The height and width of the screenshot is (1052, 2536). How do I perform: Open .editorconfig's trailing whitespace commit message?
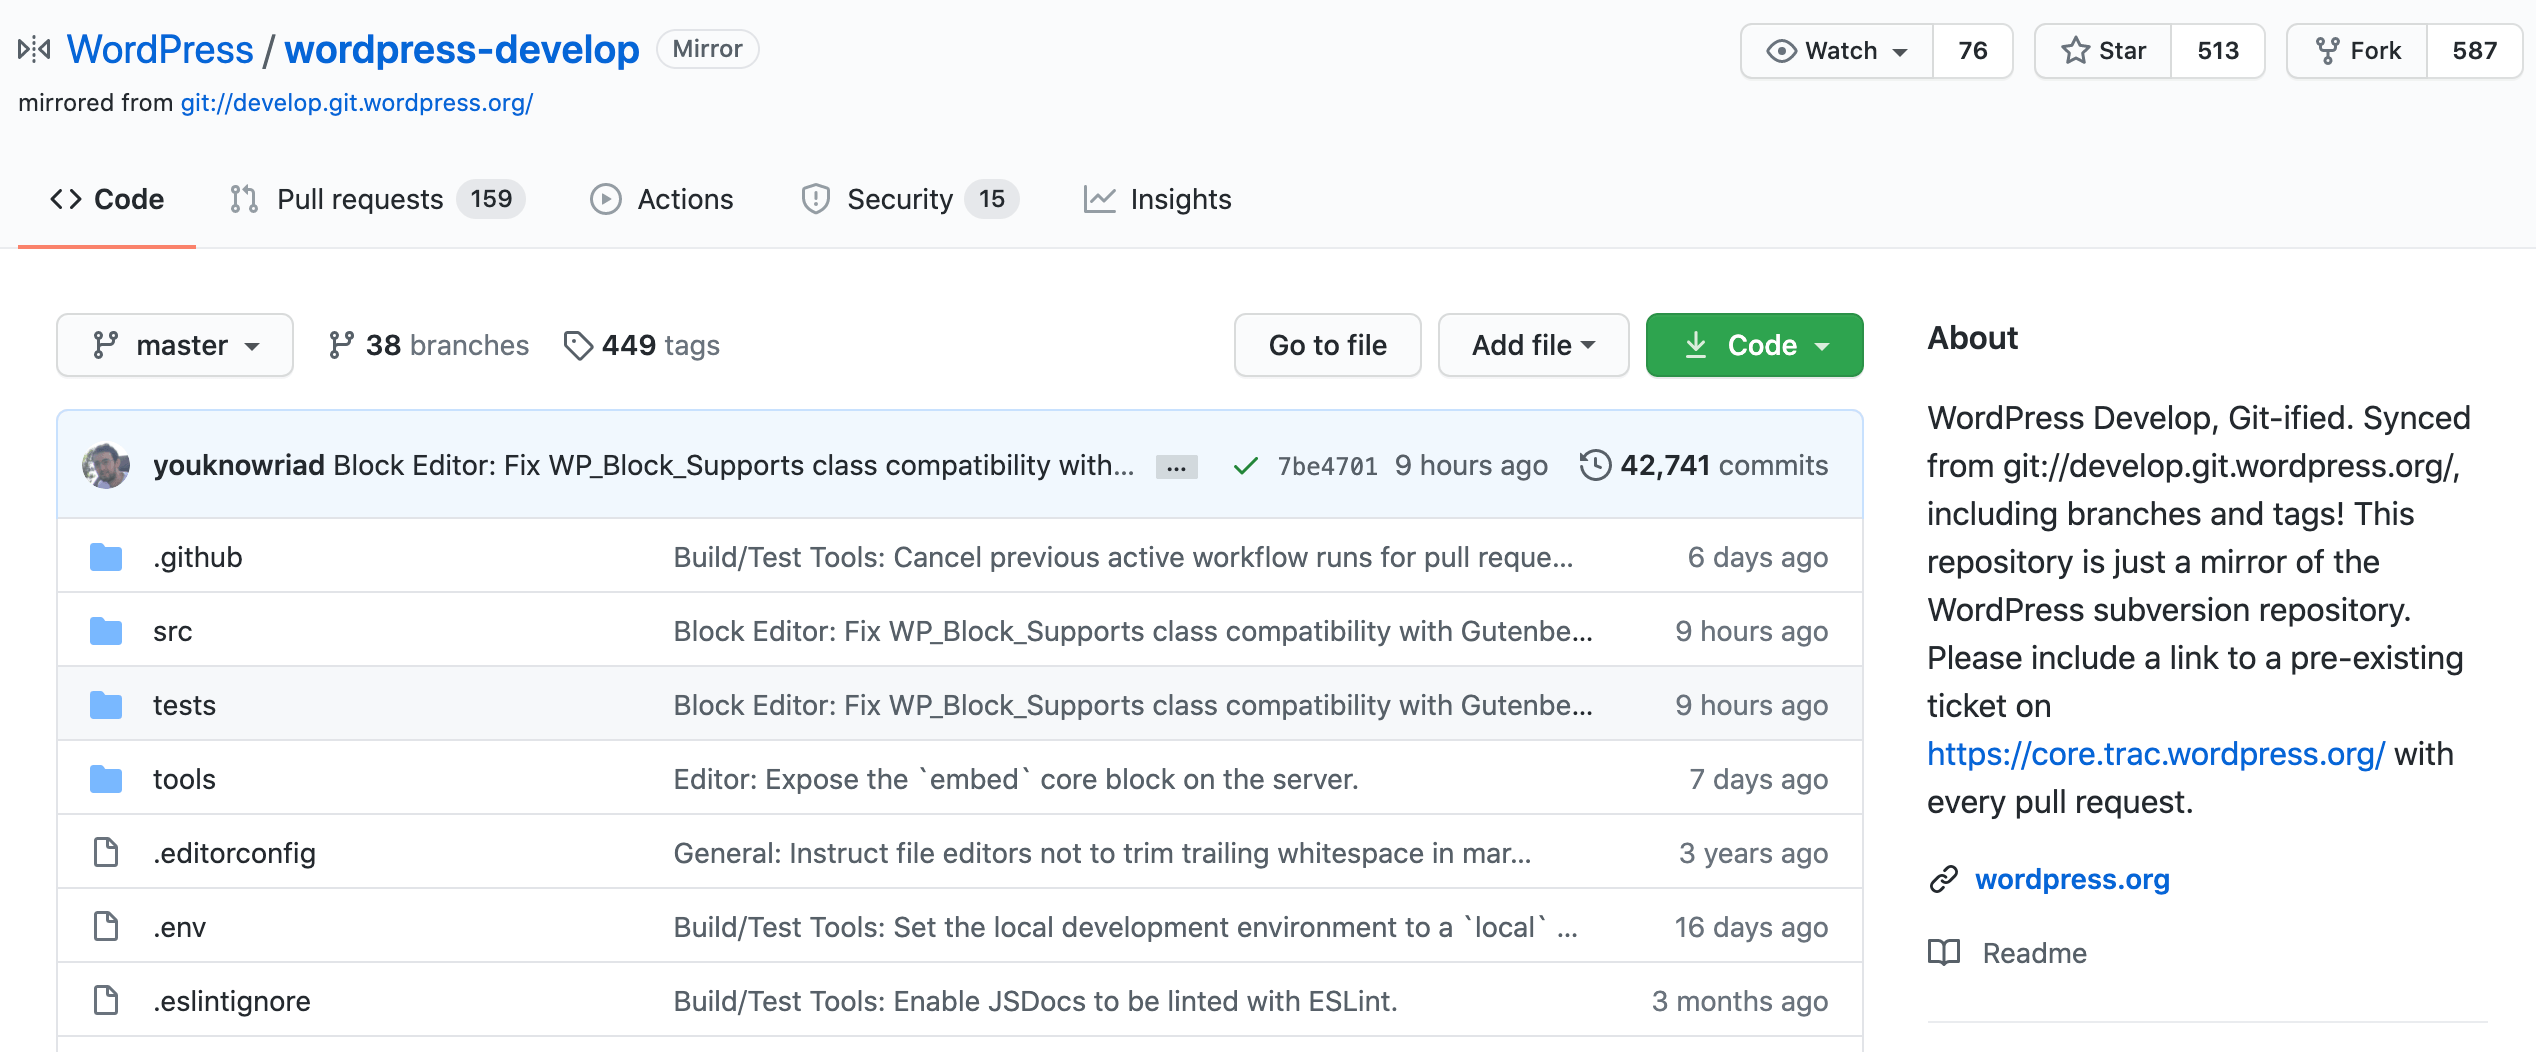click(1102, 853)
